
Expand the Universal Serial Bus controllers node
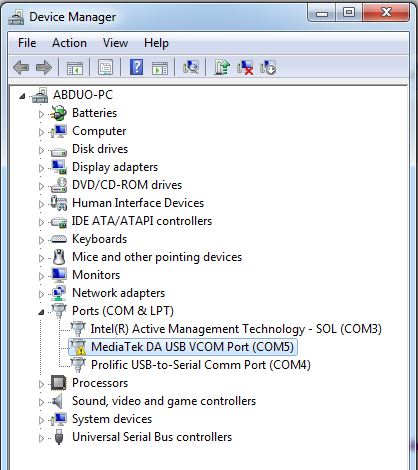41,438
